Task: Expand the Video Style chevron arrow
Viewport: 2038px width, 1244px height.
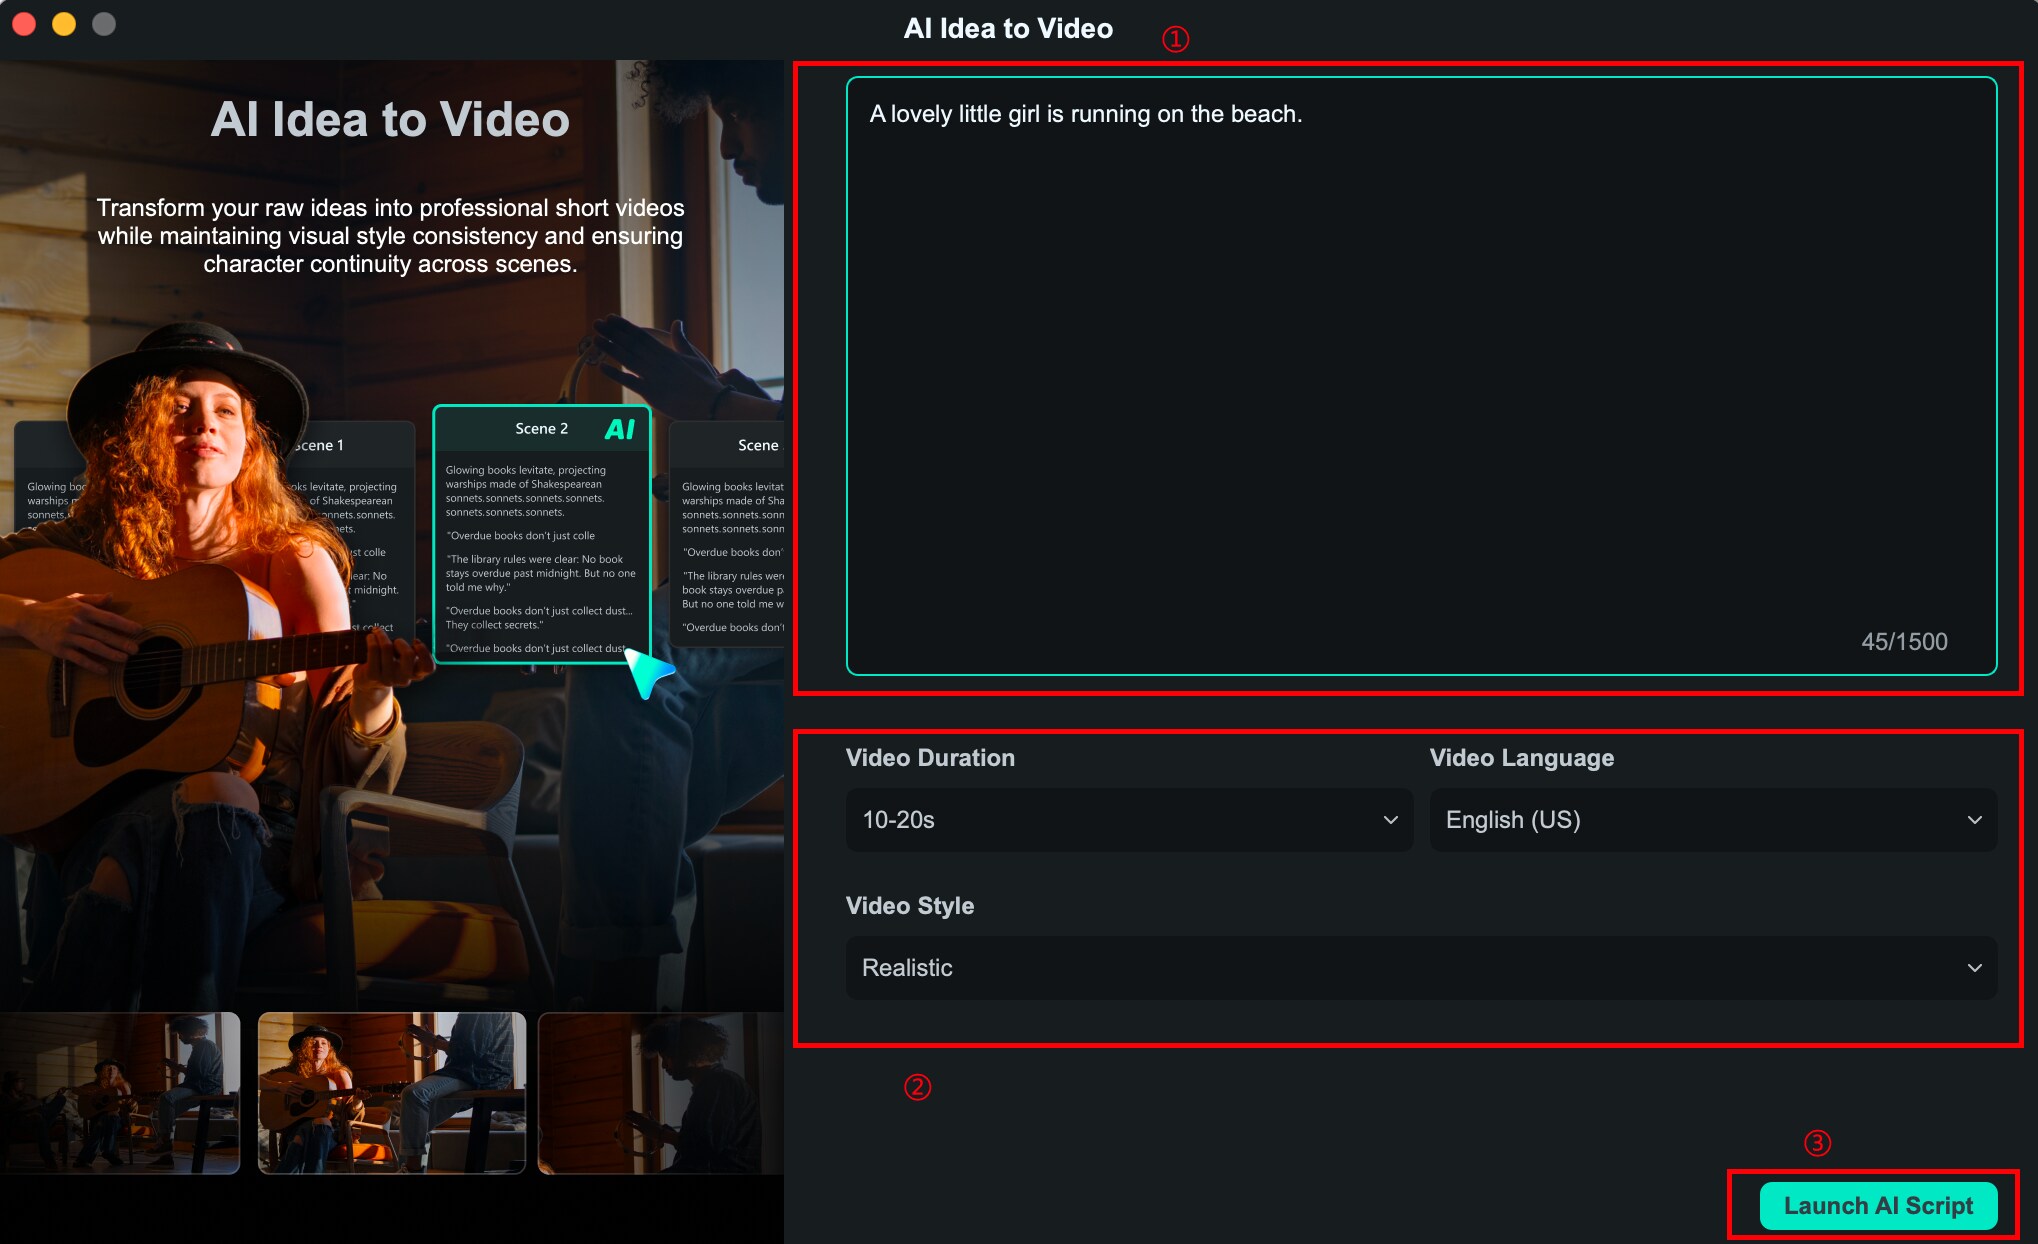Action: (x=1974, y=968)
